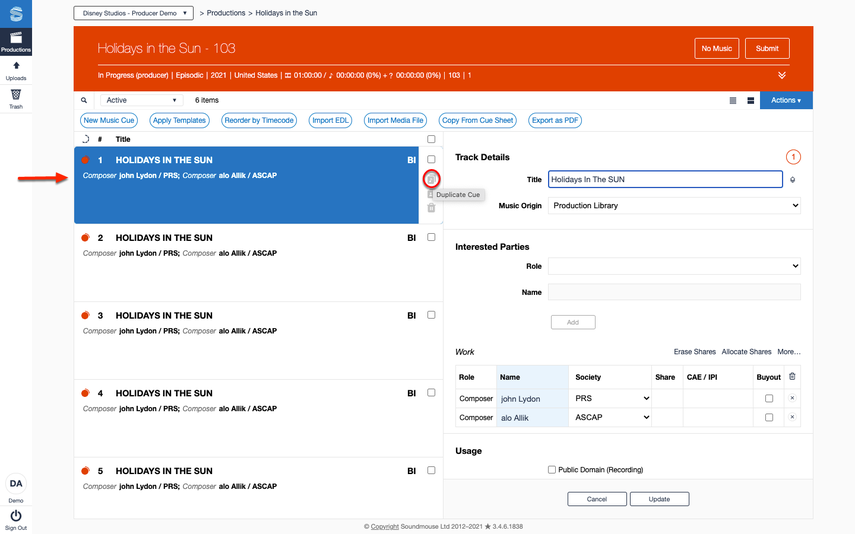
Task: Open Disney Studios - Producer Demo dropdown
Action: [x=134, y=13]
